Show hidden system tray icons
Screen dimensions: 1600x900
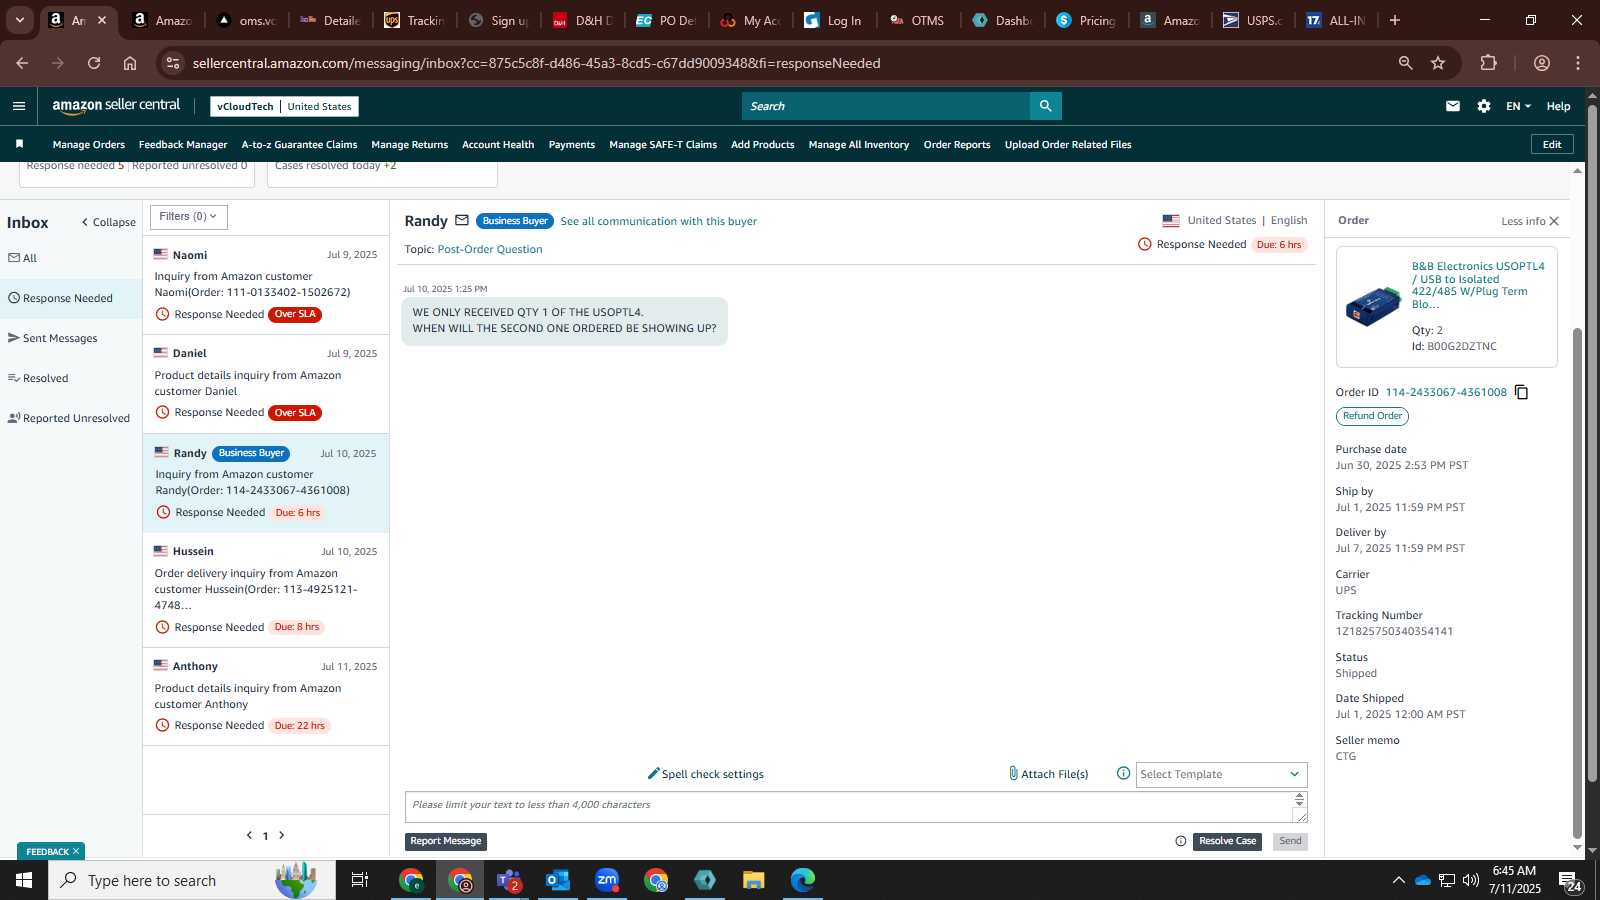[1398, 880]
